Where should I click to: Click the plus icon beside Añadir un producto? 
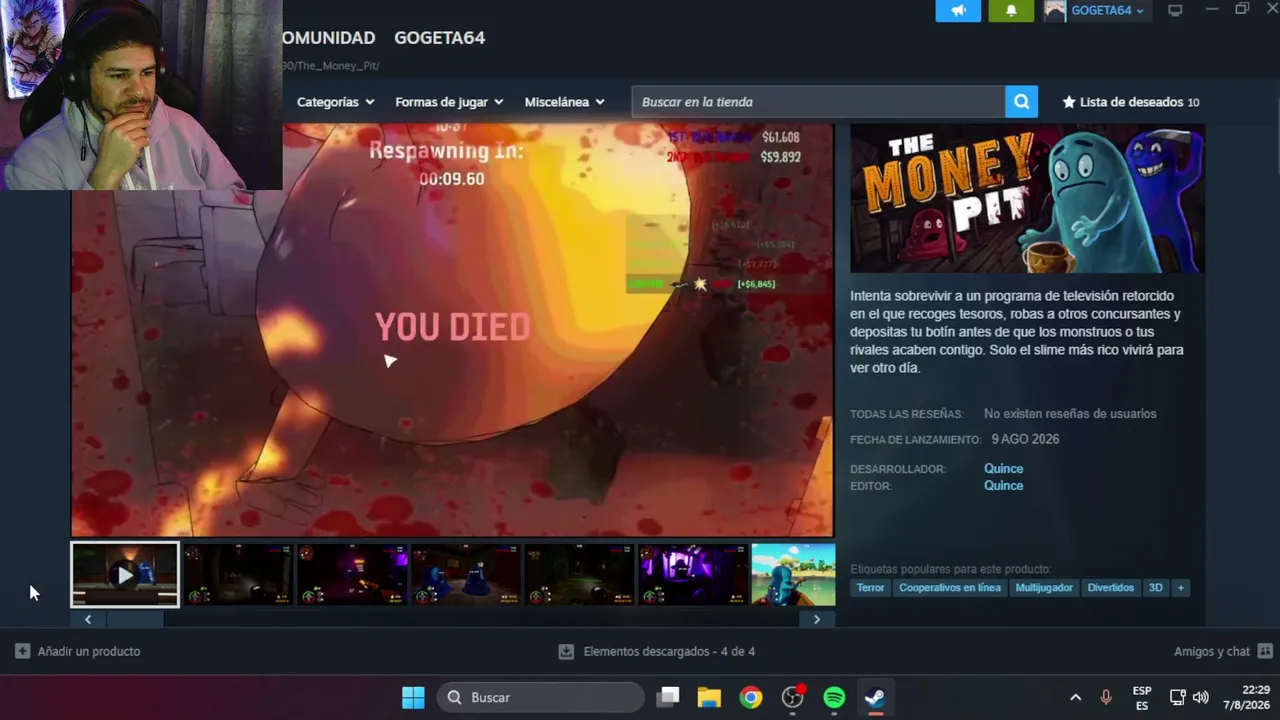pyautogui.click(x=22, y=651)
